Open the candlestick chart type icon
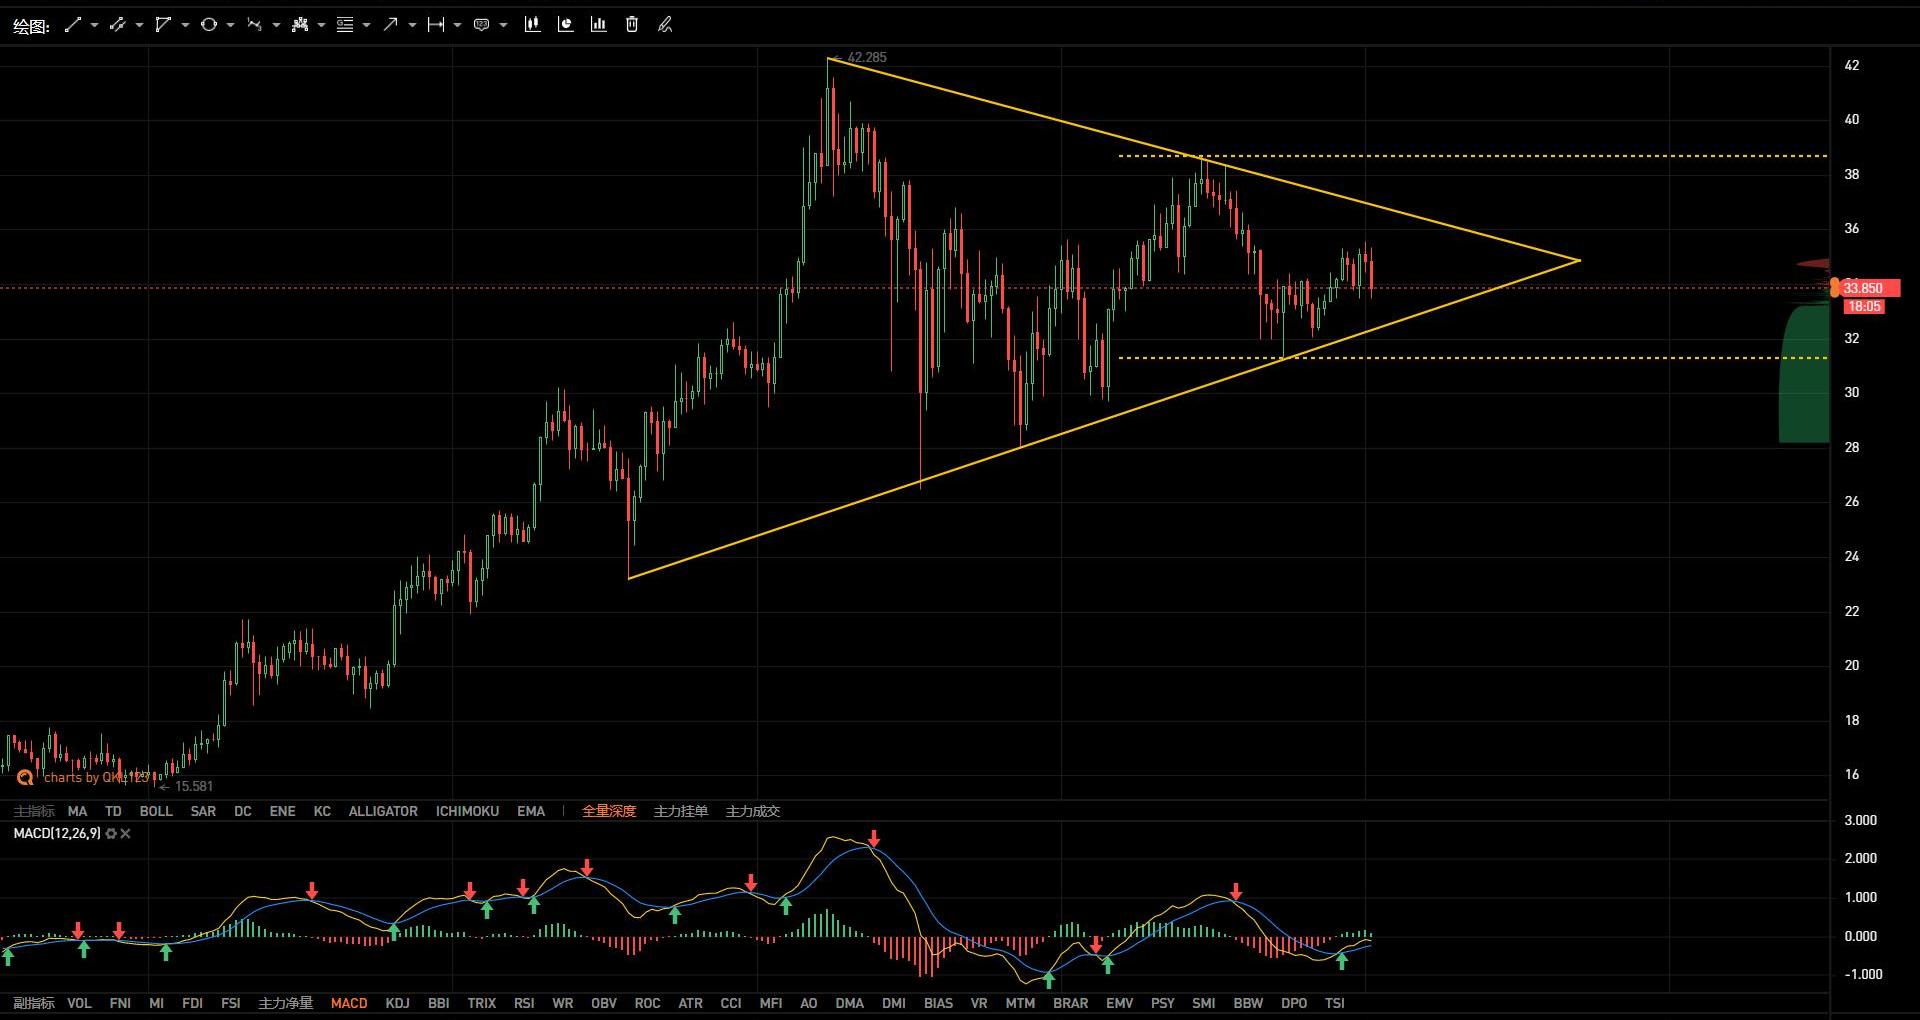Screen dimensions: 1920x1020 pyautogui.click(x=532, y=25)
